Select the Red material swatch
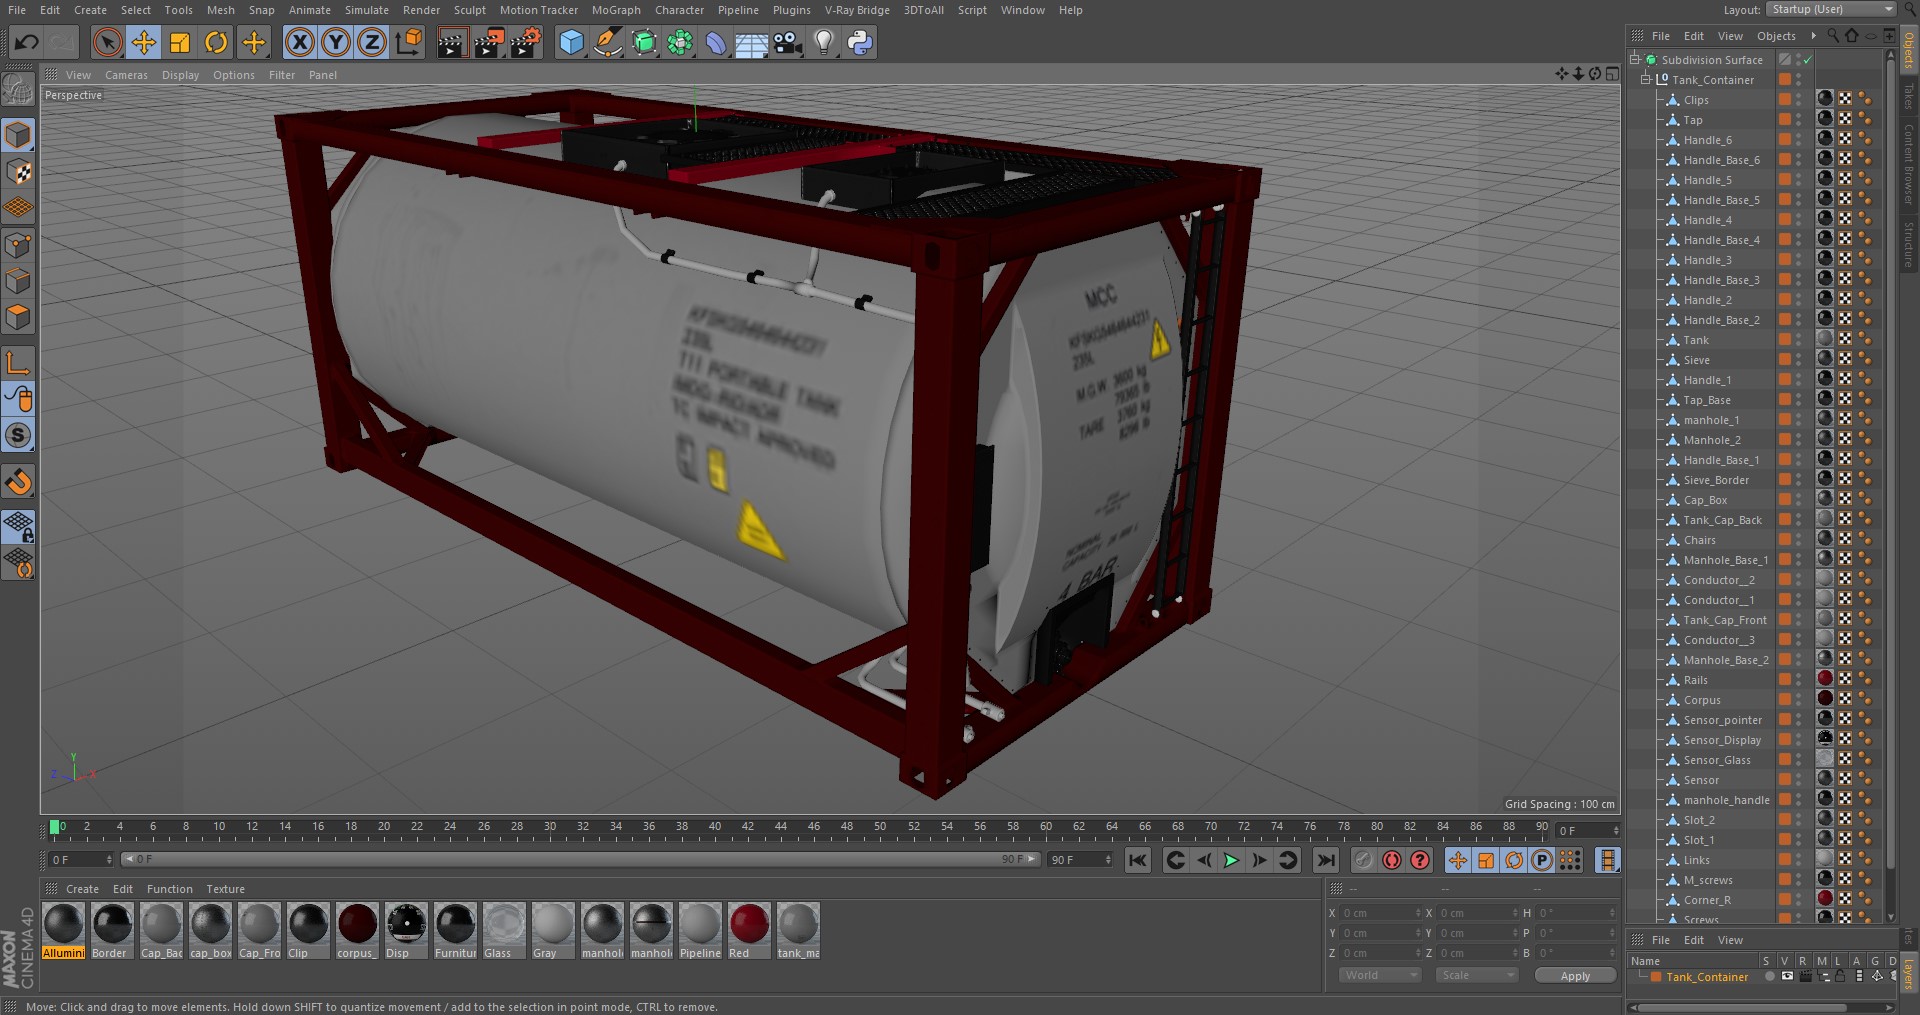The height and width of the screenshot is (1015, 1920). pos(749,931)
